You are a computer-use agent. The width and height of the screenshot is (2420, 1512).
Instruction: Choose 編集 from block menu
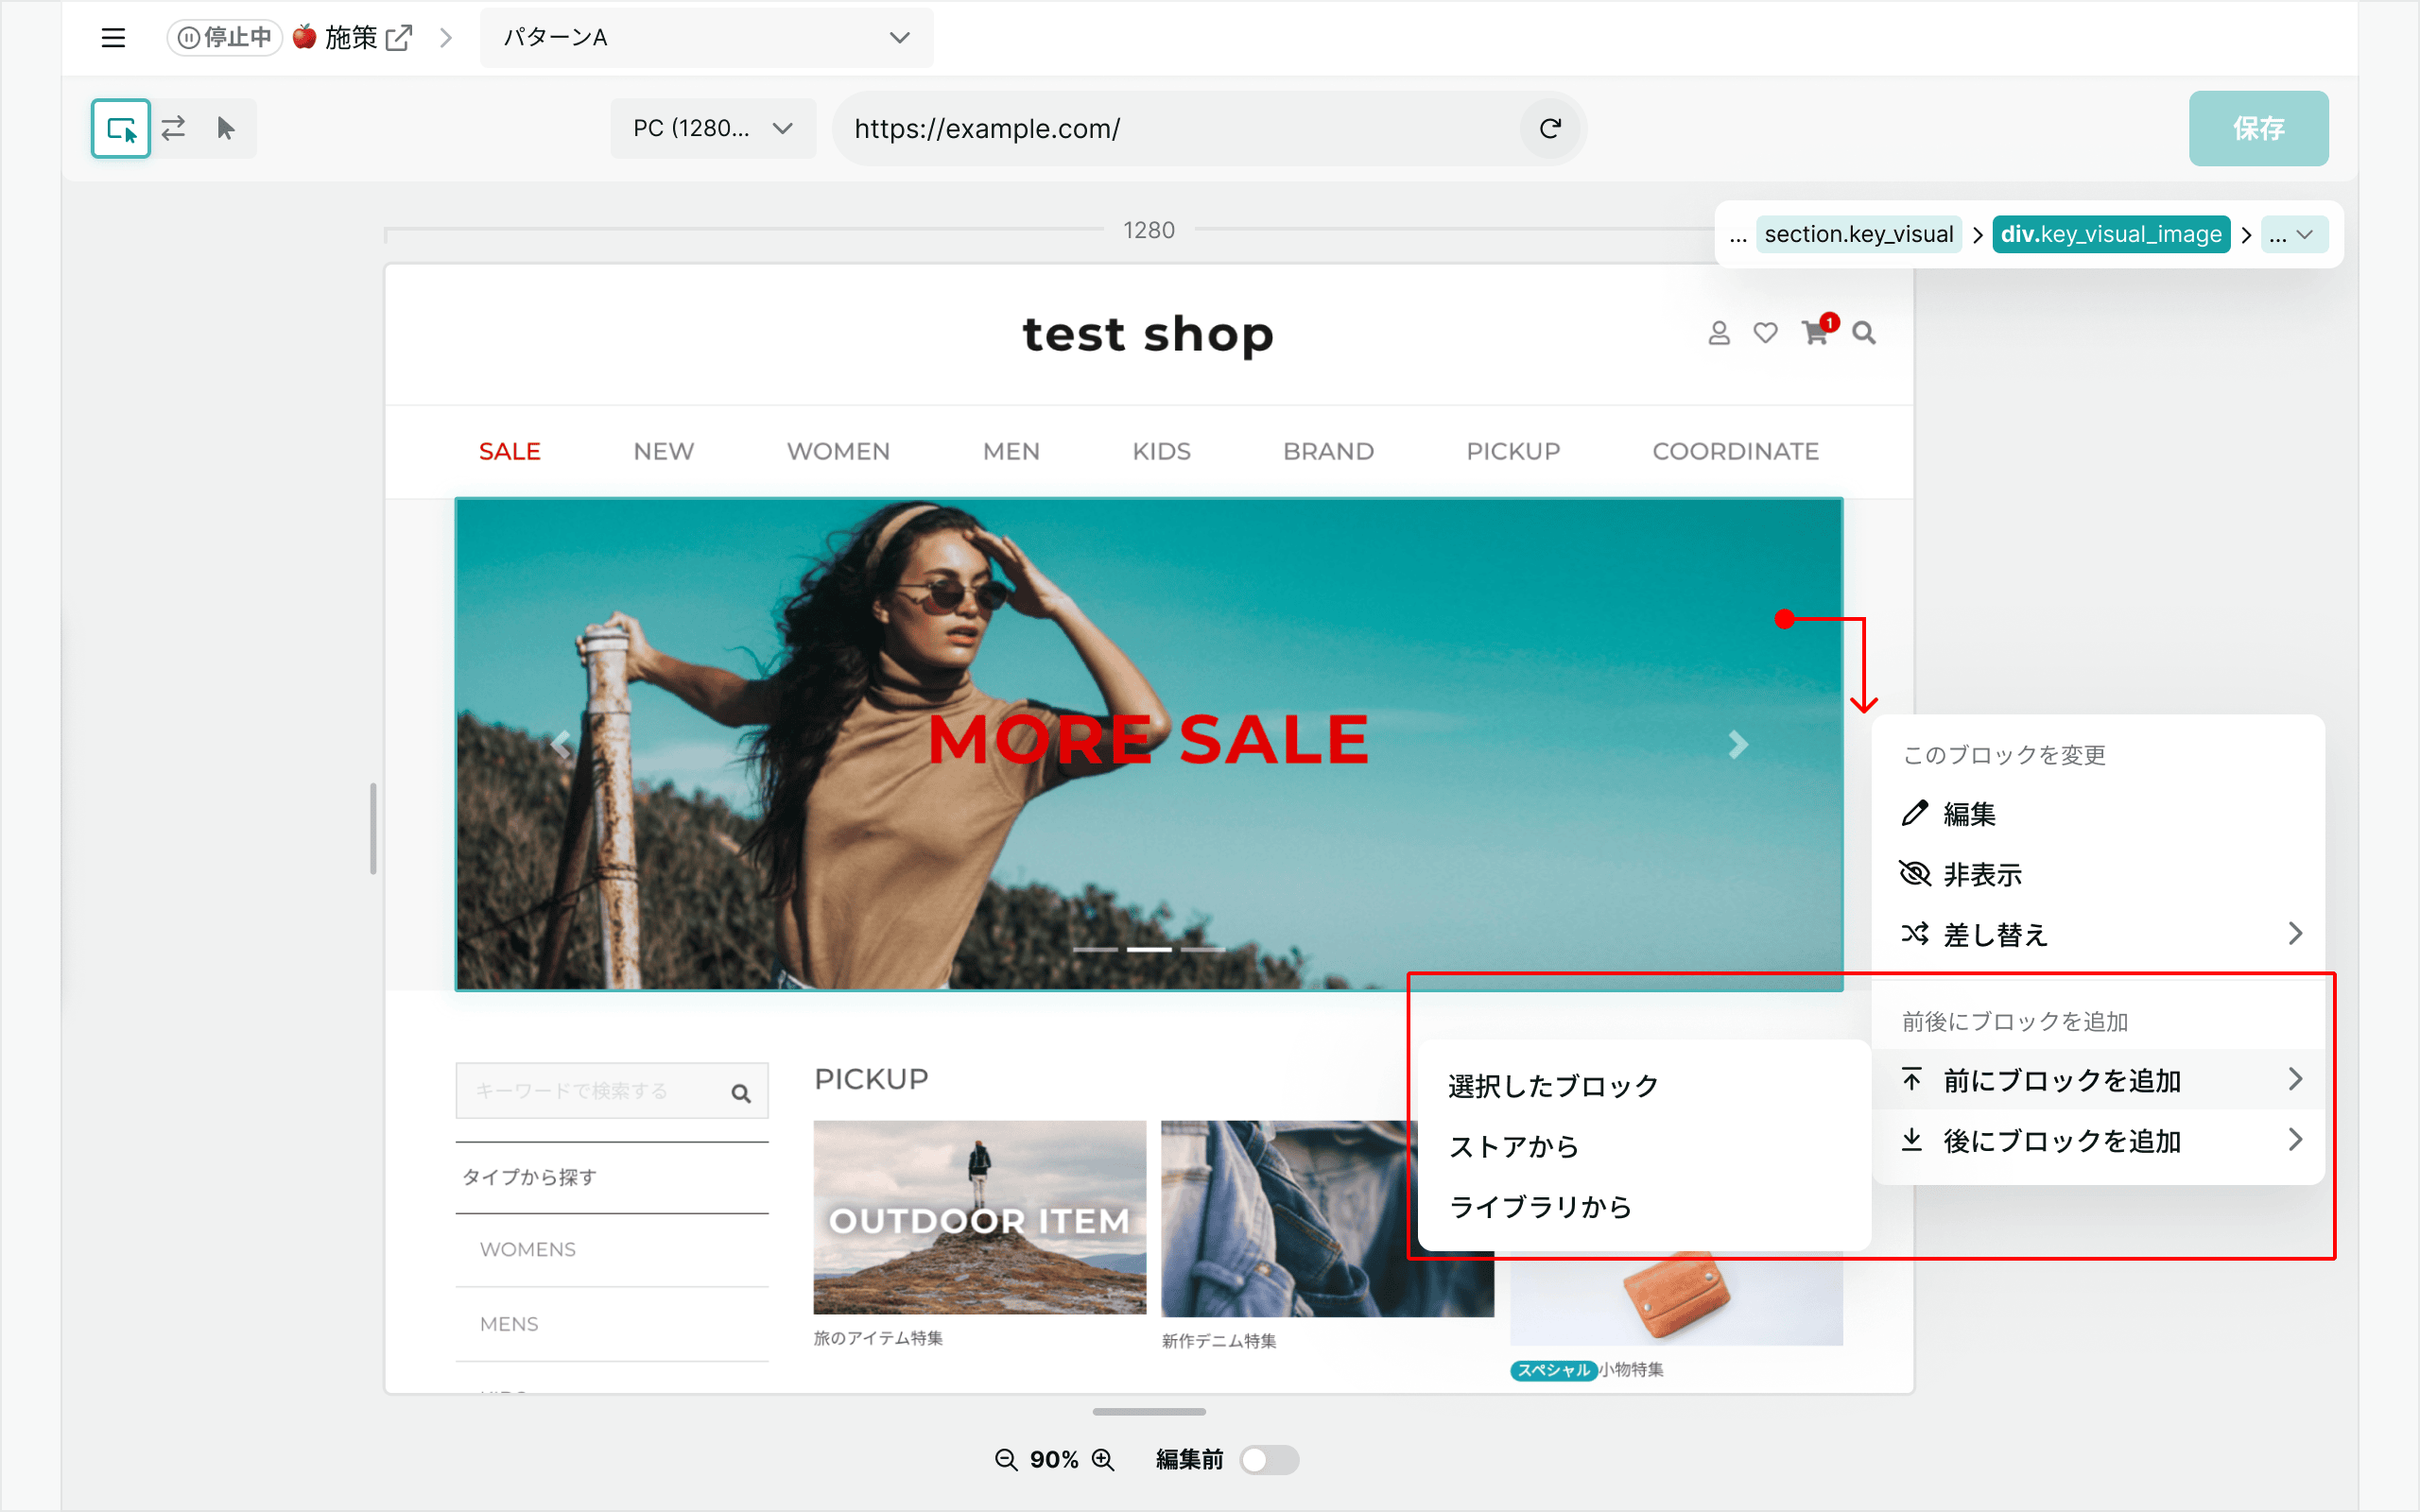tap(1968, 814)
